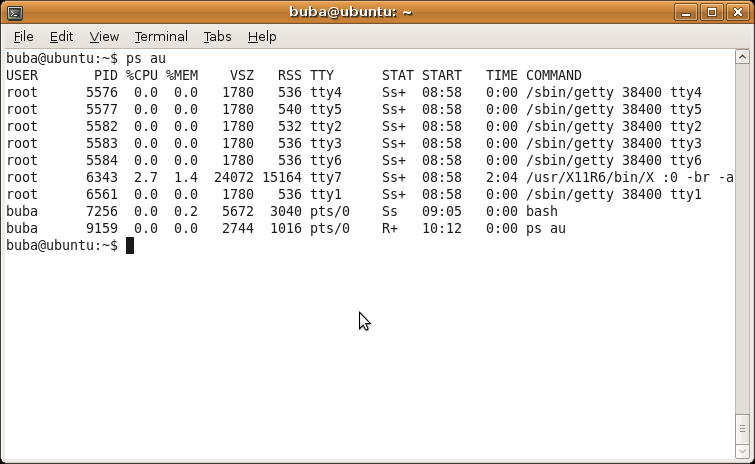Open the Terminal menu
The image size is (755, 464).
161,37
